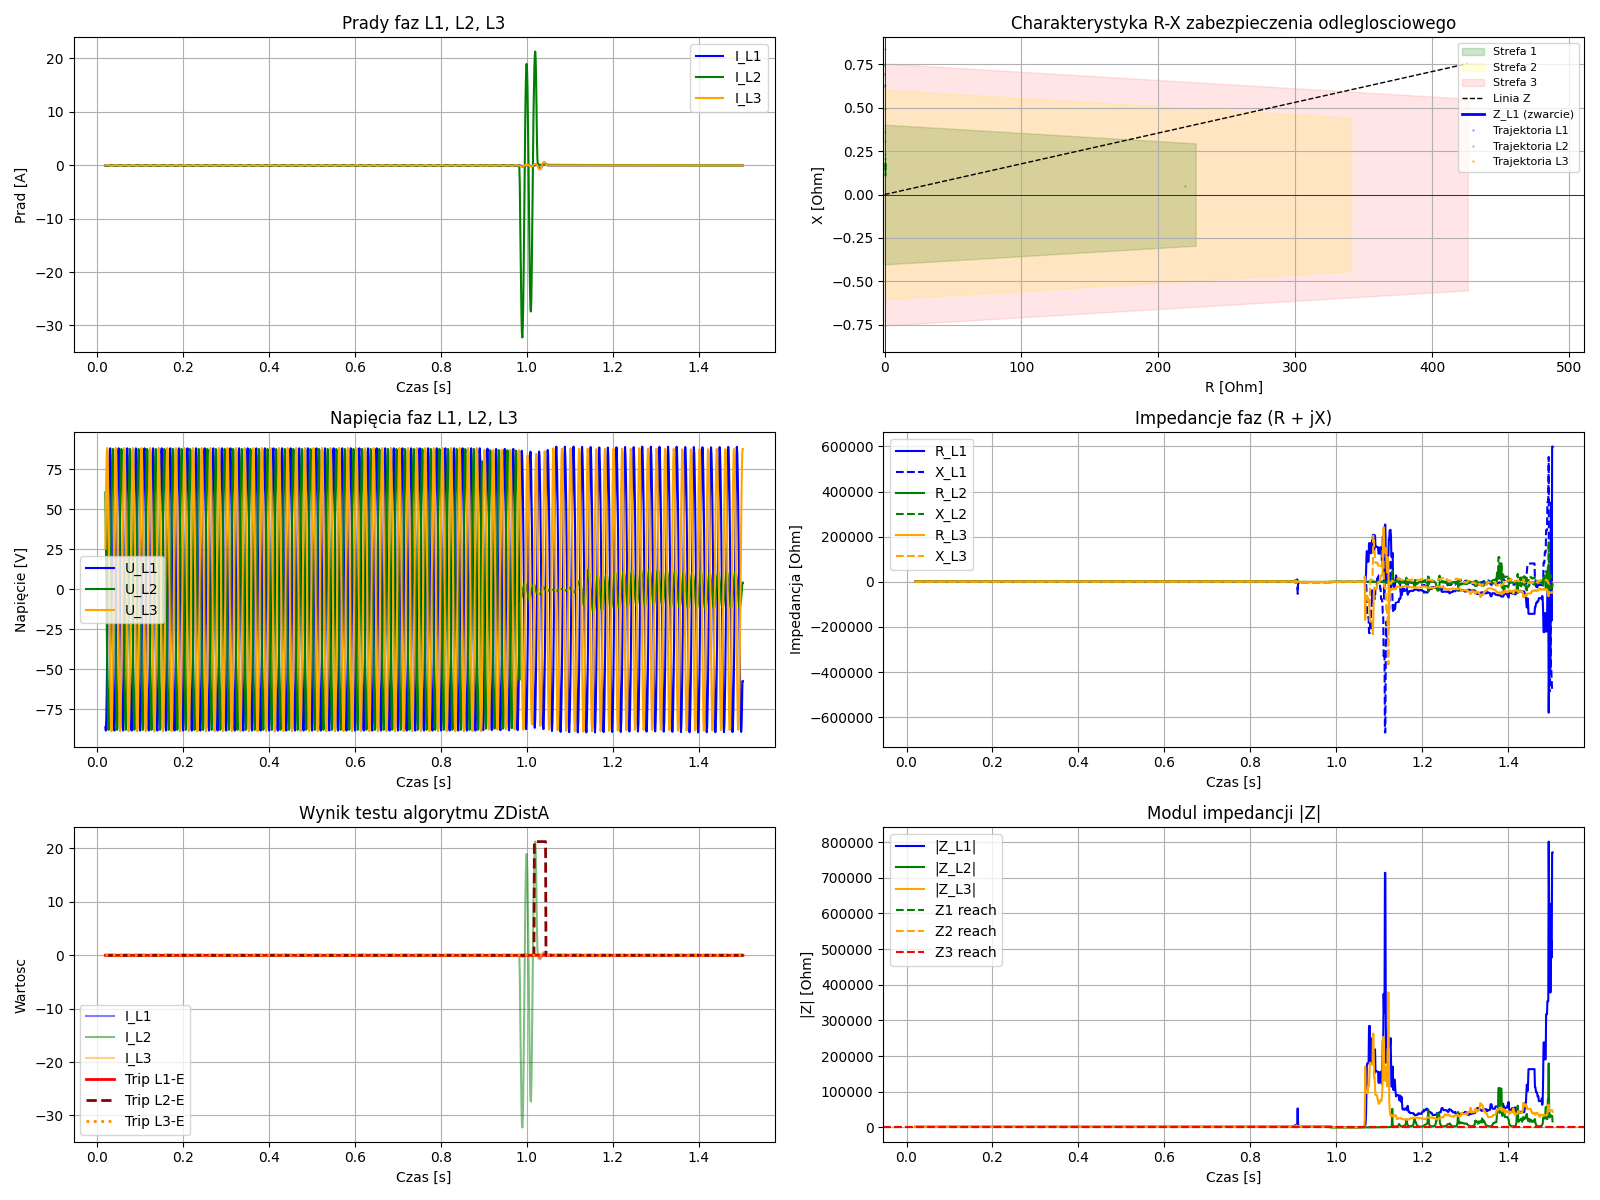Click the green Strefa 1 legend swatch
The image size is (1600, 1200).
(x=1472, y=51)
